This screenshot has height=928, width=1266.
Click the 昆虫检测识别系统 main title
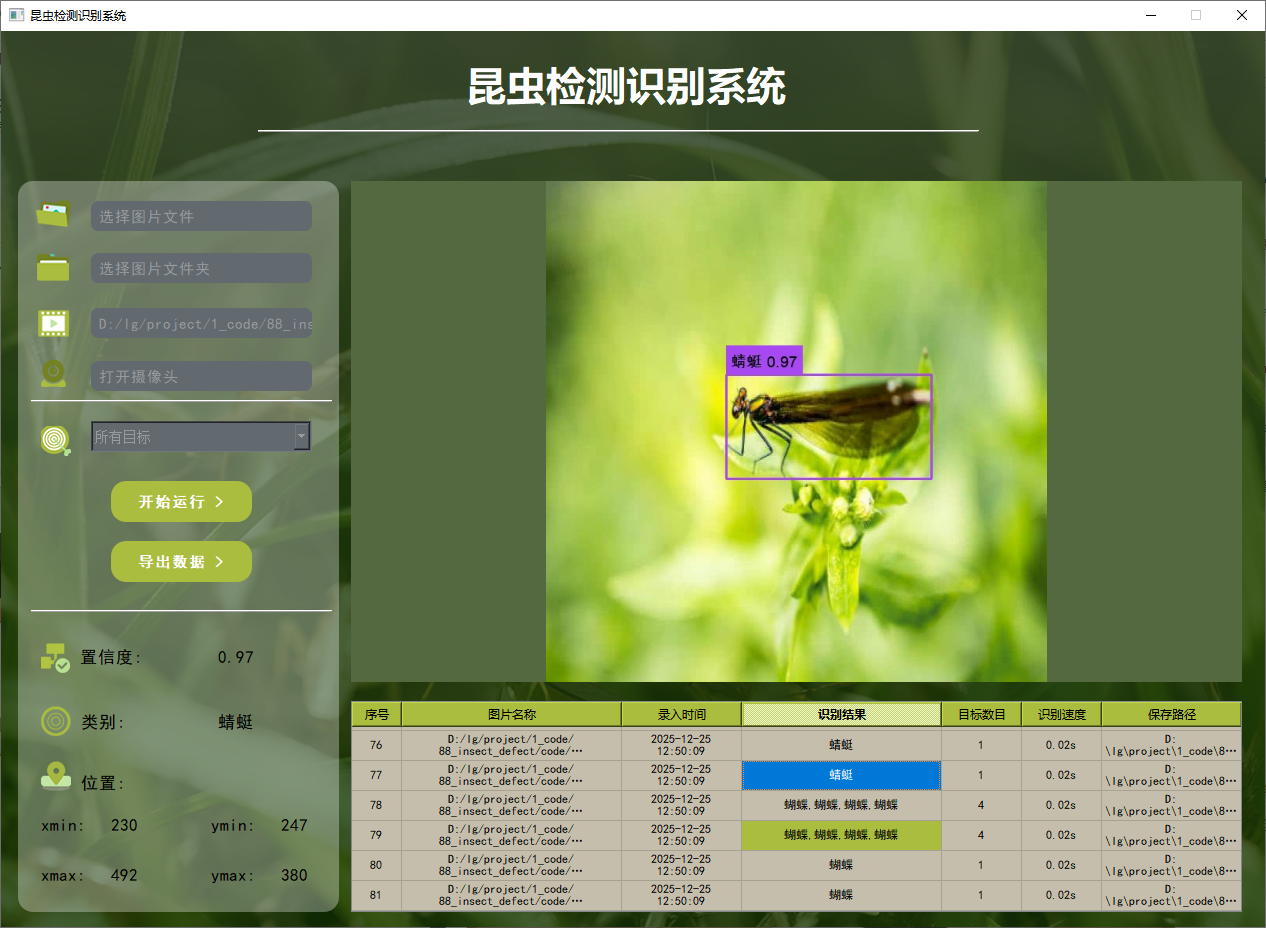point(627,87)
